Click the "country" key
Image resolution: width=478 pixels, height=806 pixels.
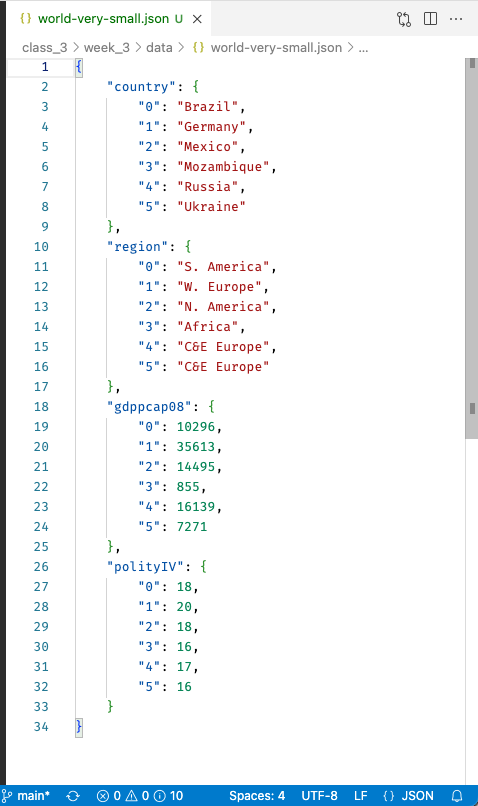(x=141, y=87)
